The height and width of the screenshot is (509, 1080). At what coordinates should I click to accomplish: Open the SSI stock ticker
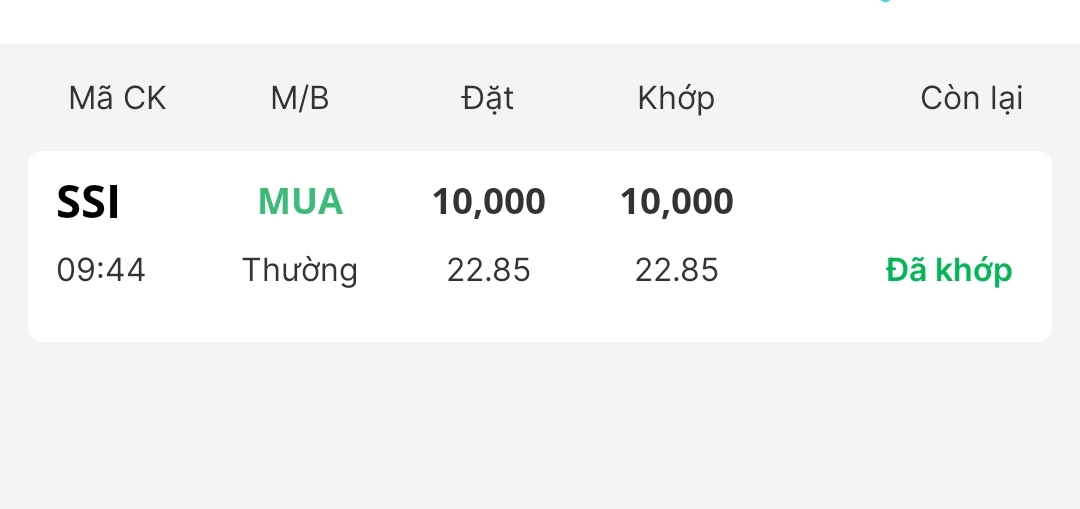coord(88,203)
